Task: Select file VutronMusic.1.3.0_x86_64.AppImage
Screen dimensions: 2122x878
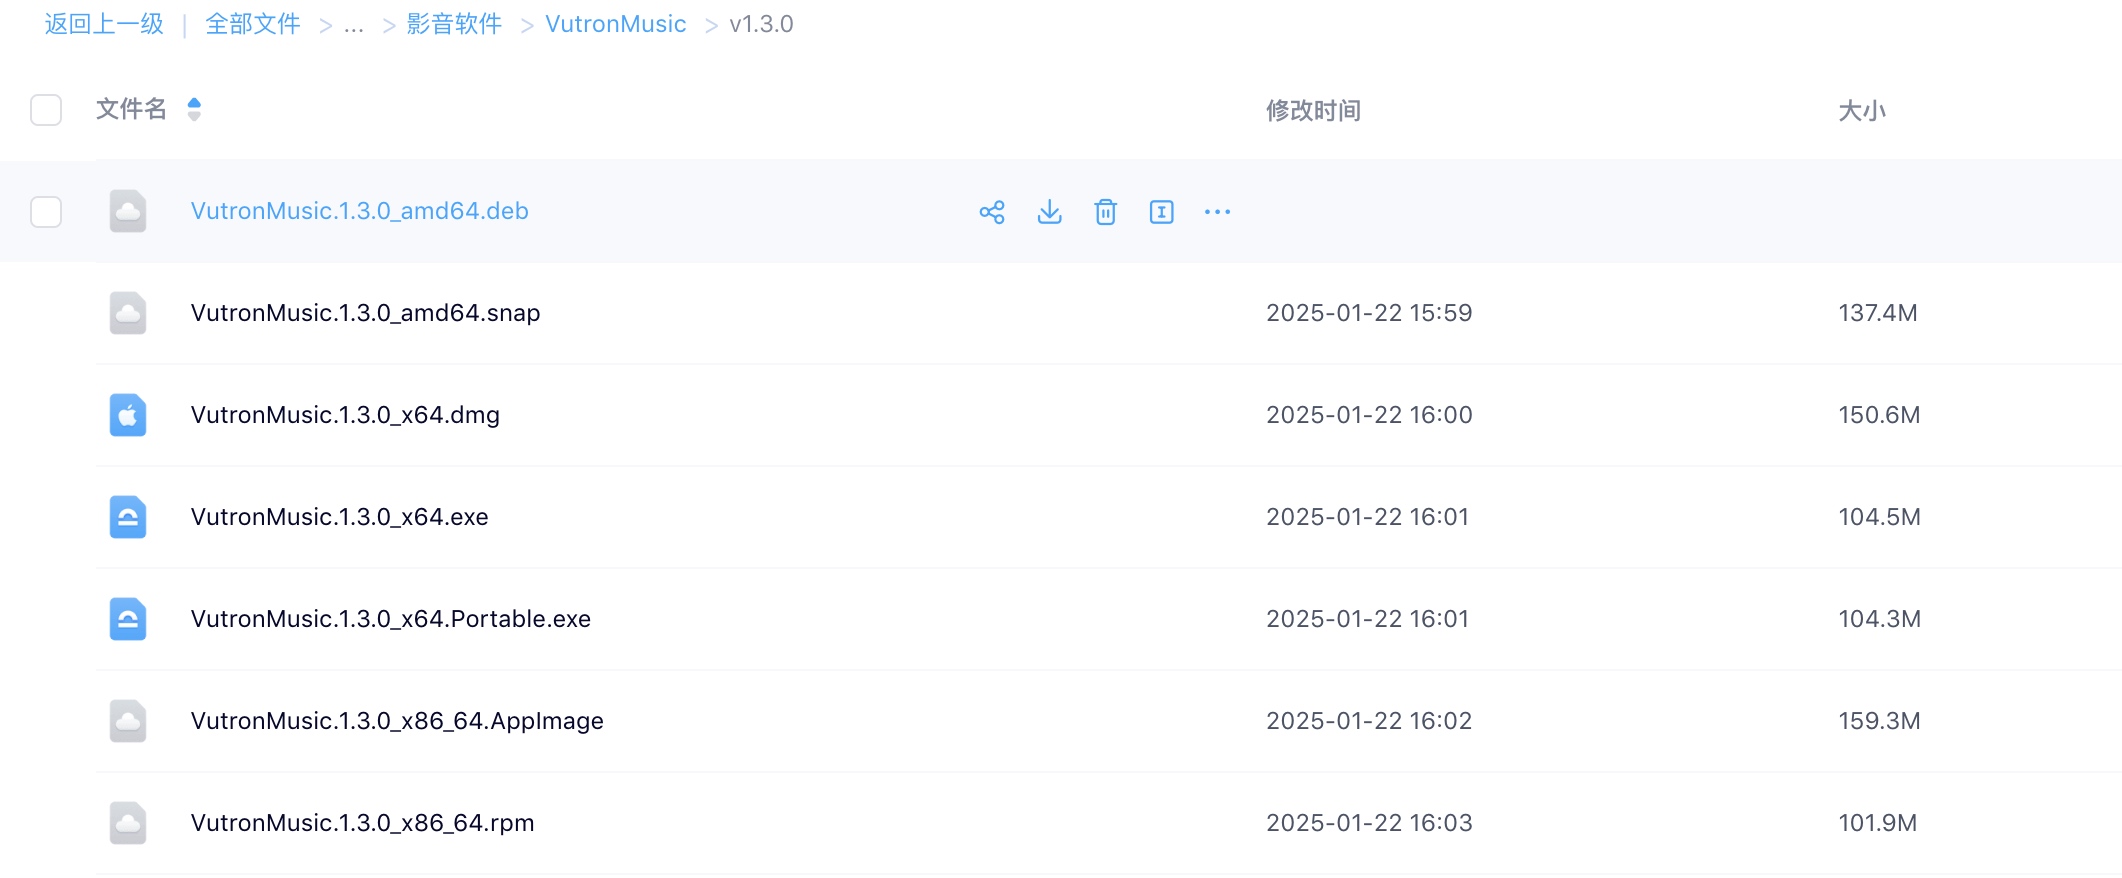Action: pos(397,721)
